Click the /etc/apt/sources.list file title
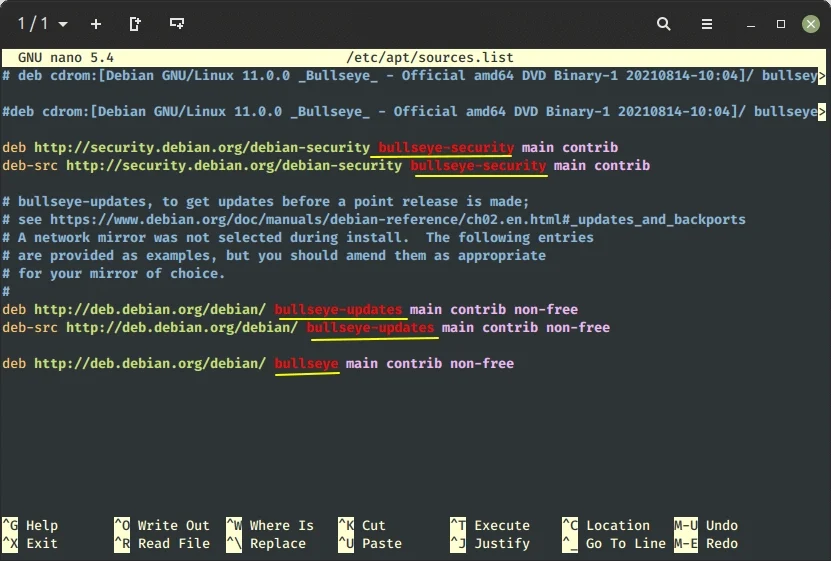Screen dimensions: 831x561 point(430,57)
